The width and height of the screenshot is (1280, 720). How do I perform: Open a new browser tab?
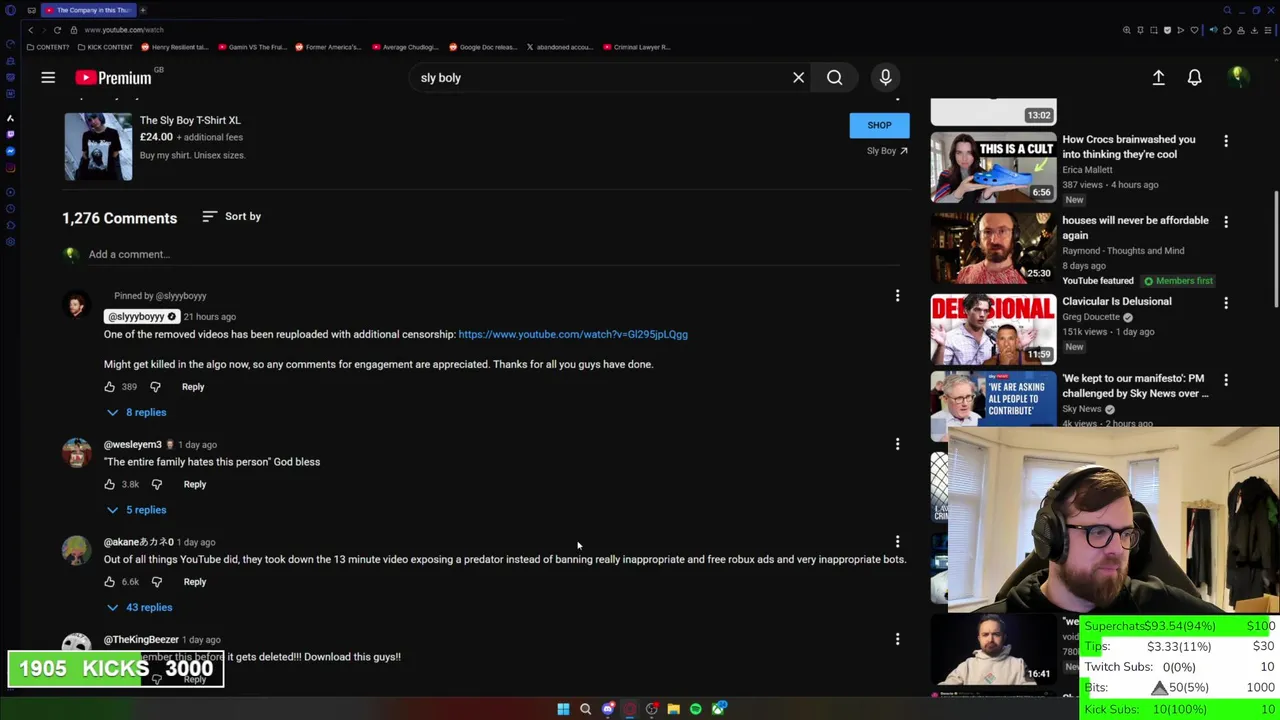pyautogui.click(x=142, y=10)
